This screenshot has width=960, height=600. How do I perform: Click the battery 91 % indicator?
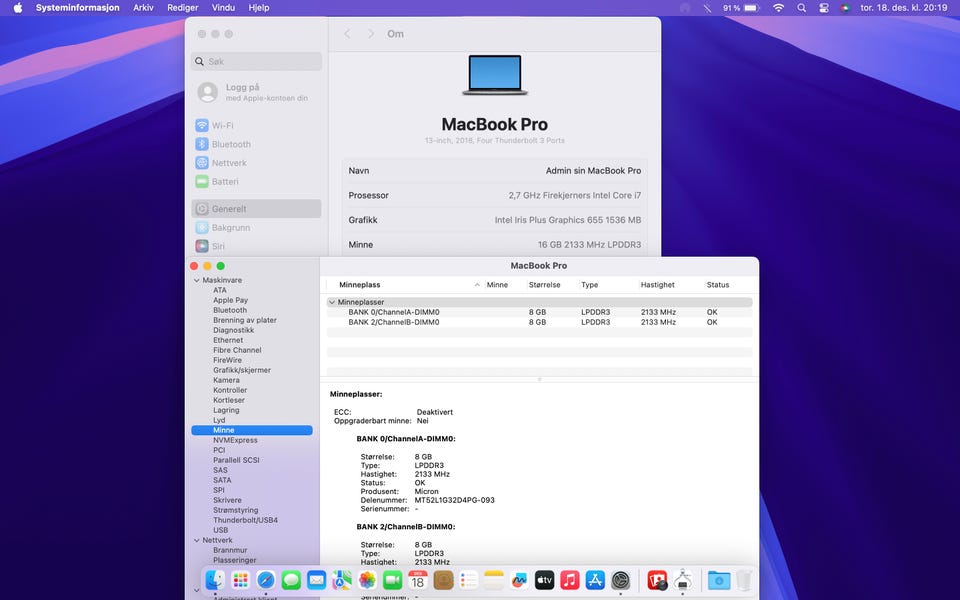coord(741,8)
